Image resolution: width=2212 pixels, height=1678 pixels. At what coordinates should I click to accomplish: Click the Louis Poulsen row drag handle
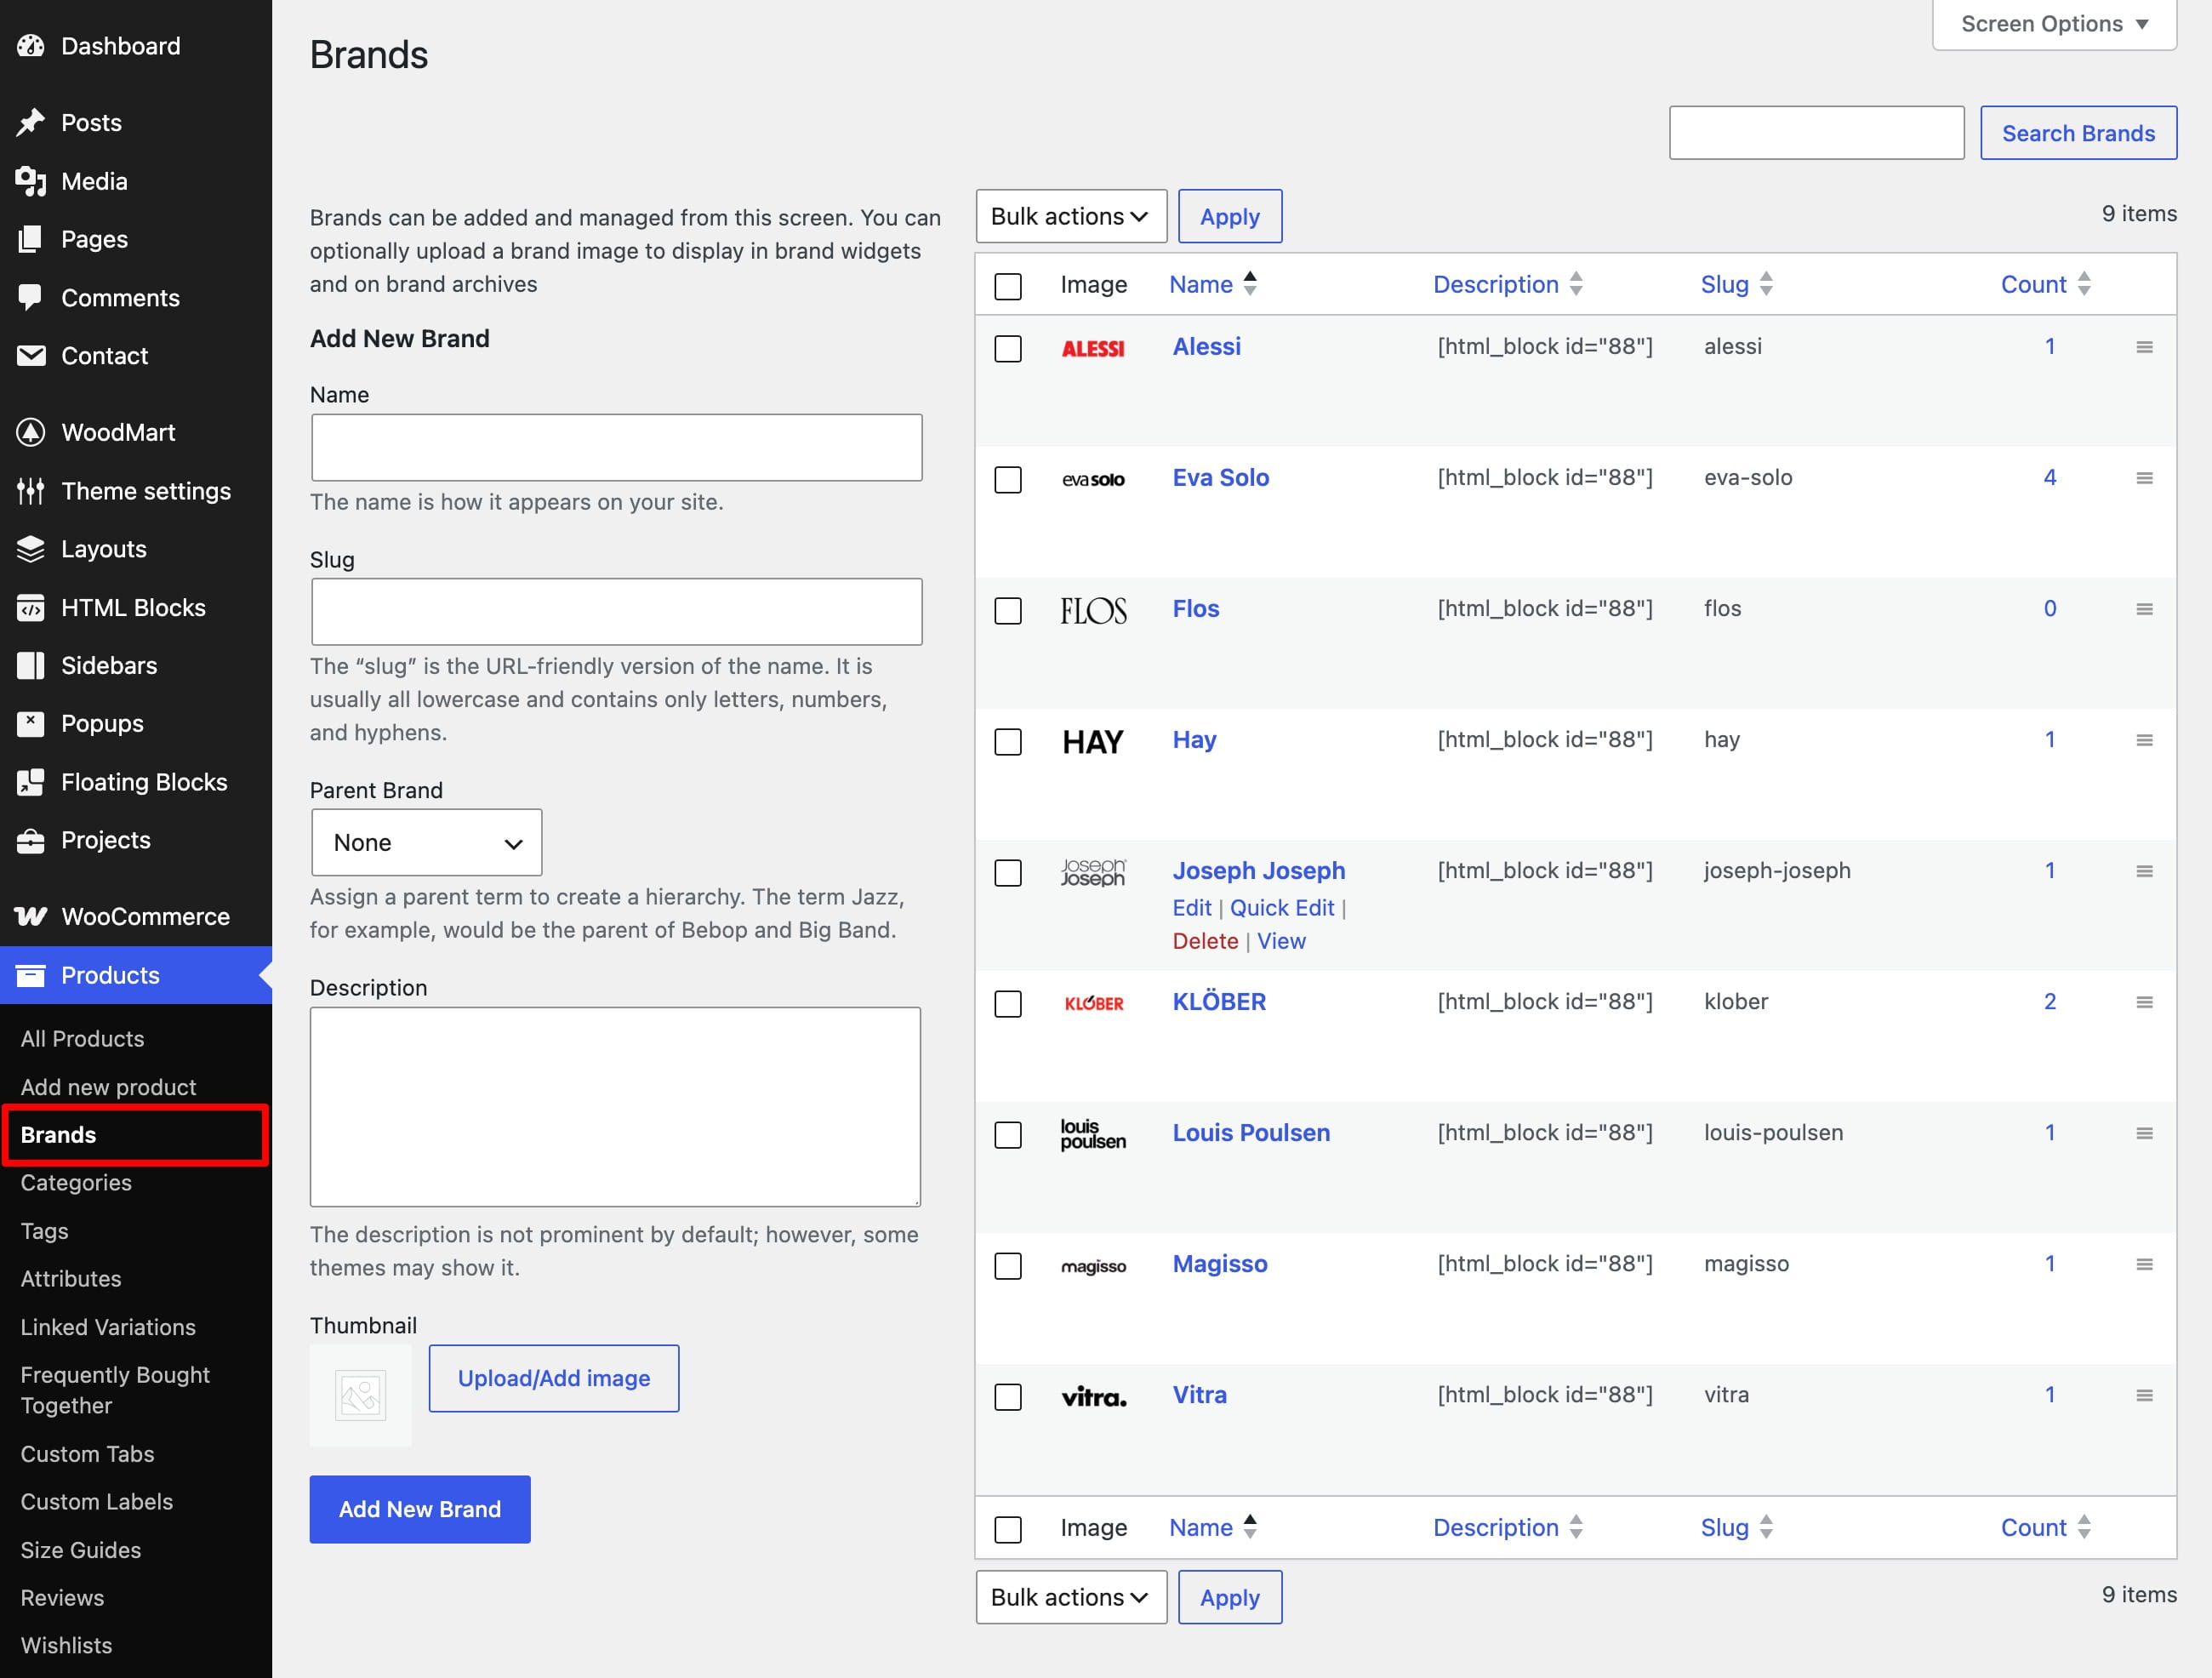[x=2144, y=1133]
